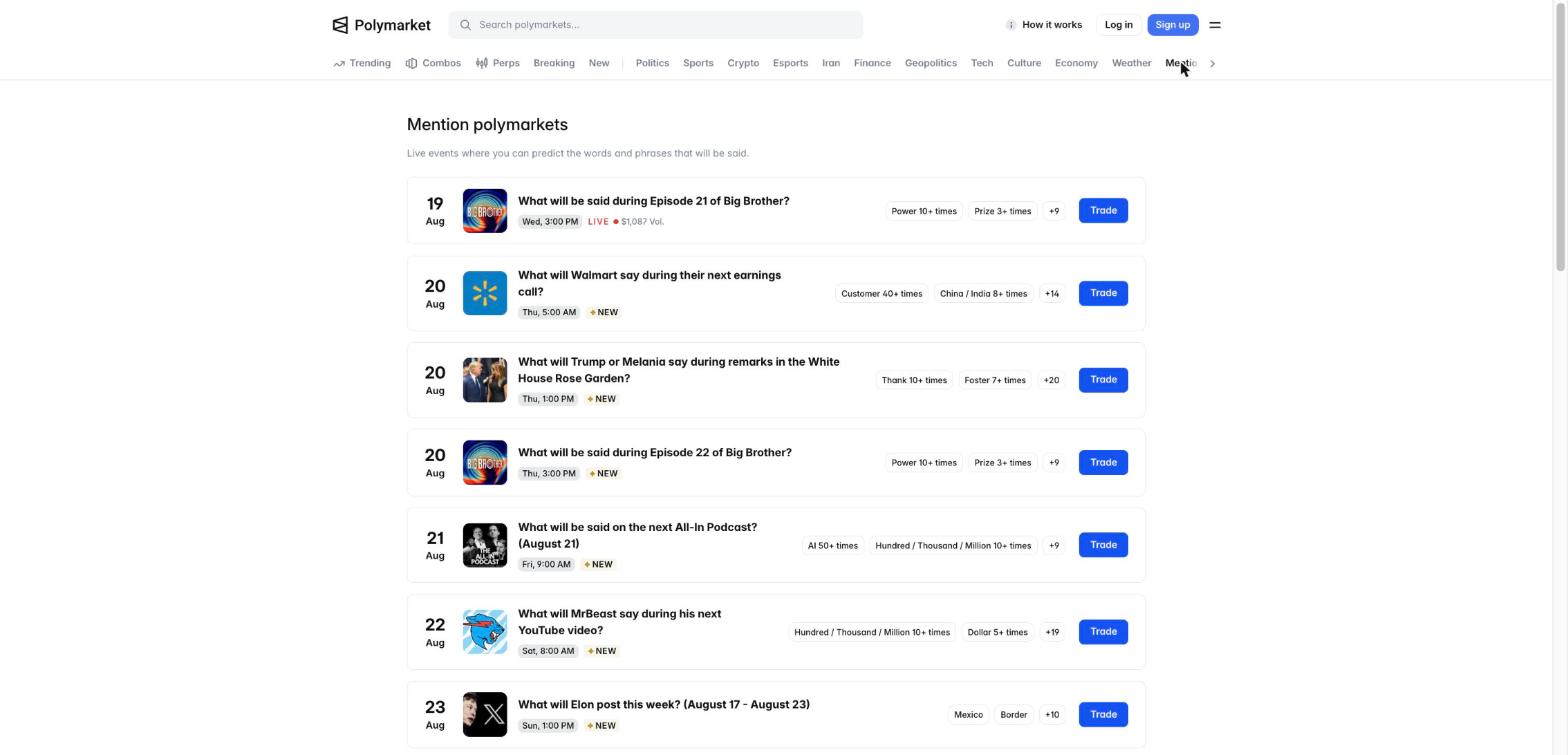Select Dollar 5+ times chip
The height and width of the screenshot is (755, 1568).
[997, 632]
